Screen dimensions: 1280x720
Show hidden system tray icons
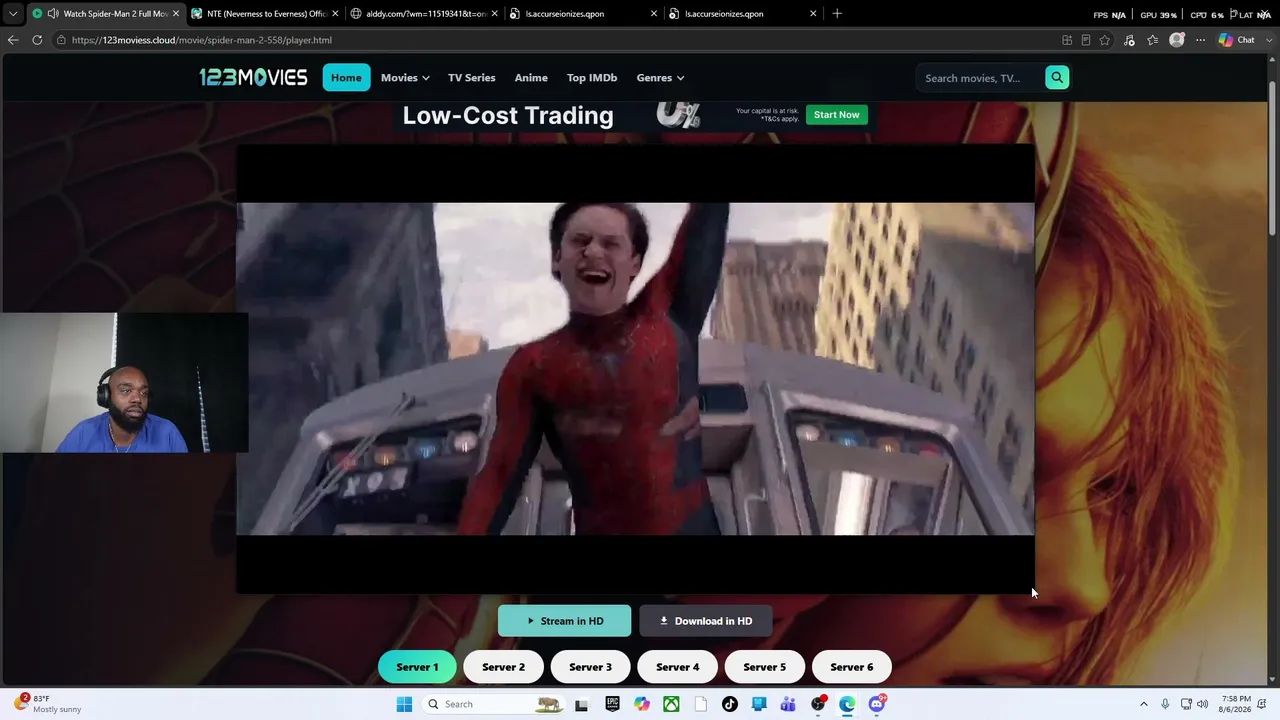(1144, 704)
